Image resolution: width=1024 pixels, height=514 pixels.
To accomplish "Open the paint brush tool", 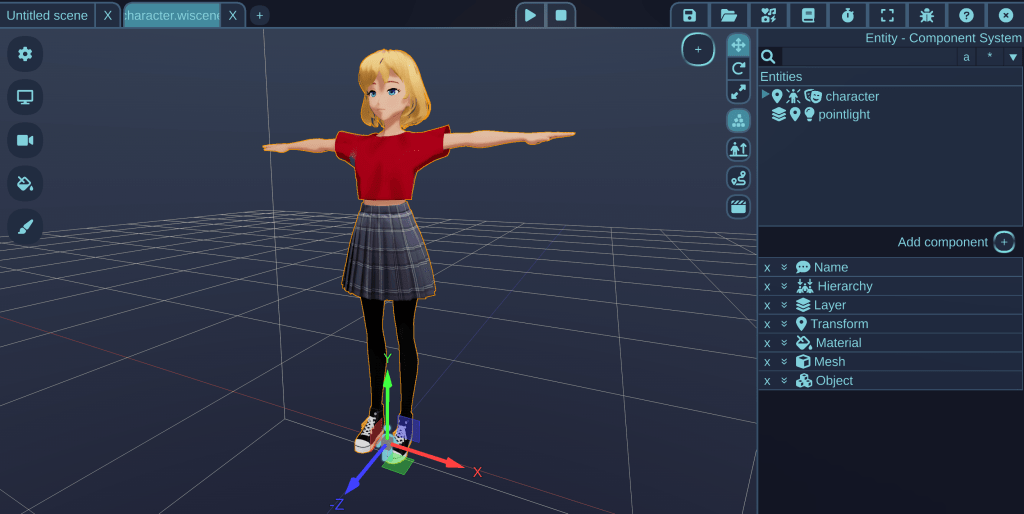I will [25, 226].
